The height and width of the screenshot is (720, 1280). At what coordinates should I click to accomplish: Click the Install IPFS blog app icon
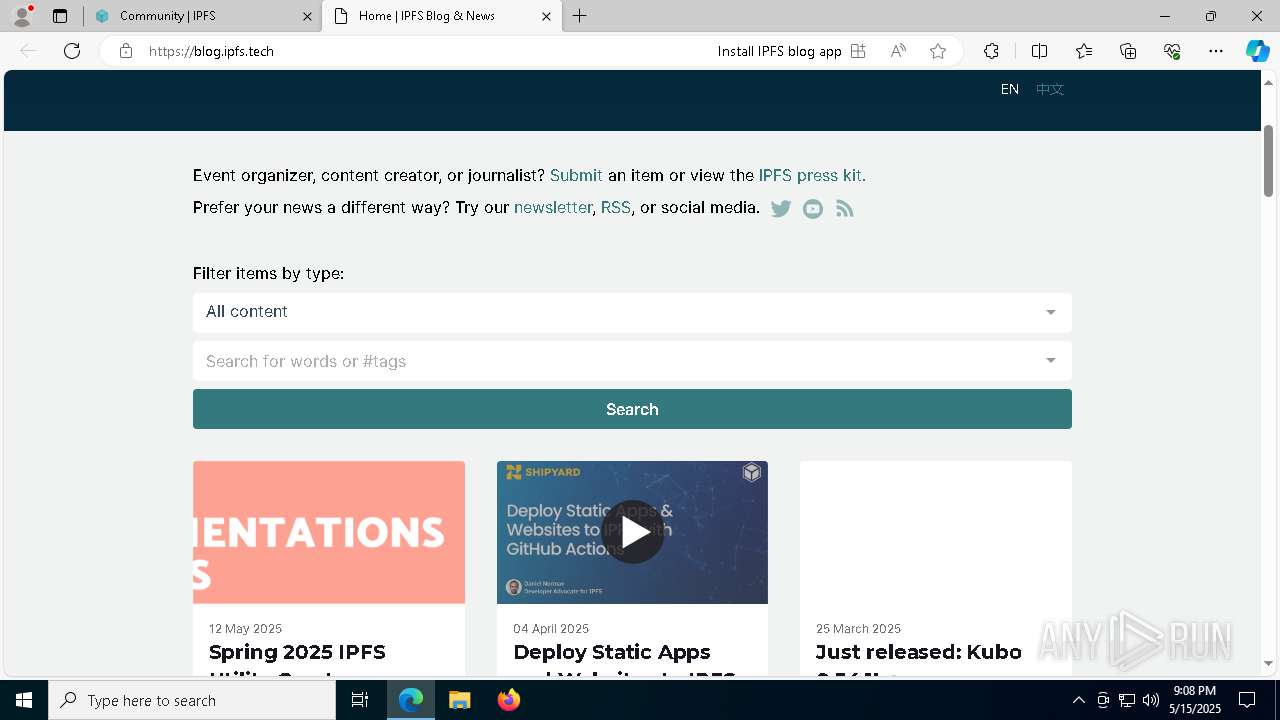tap(858, 51)
